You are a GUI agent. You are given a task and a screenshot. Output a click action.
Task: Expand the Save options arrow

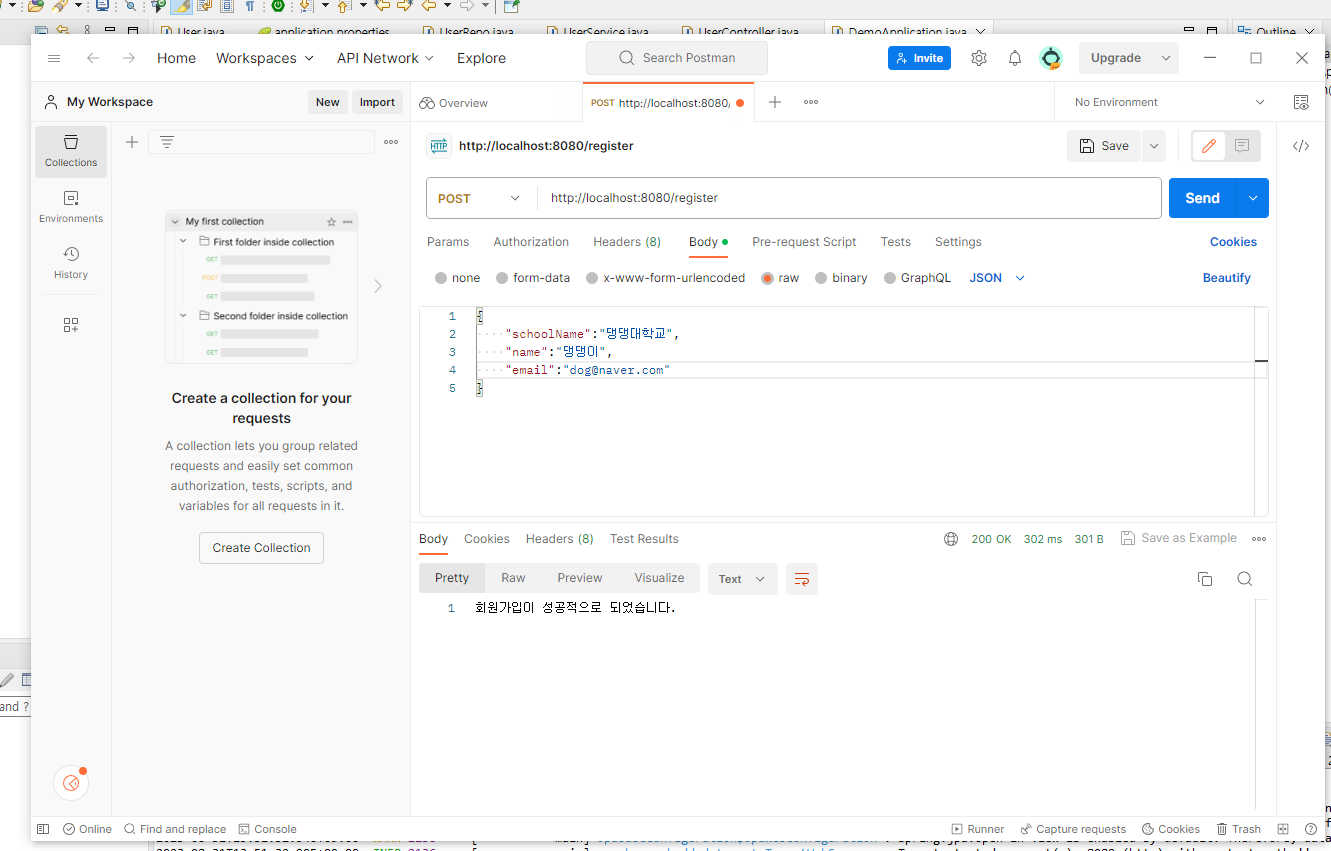(1154, 146)
